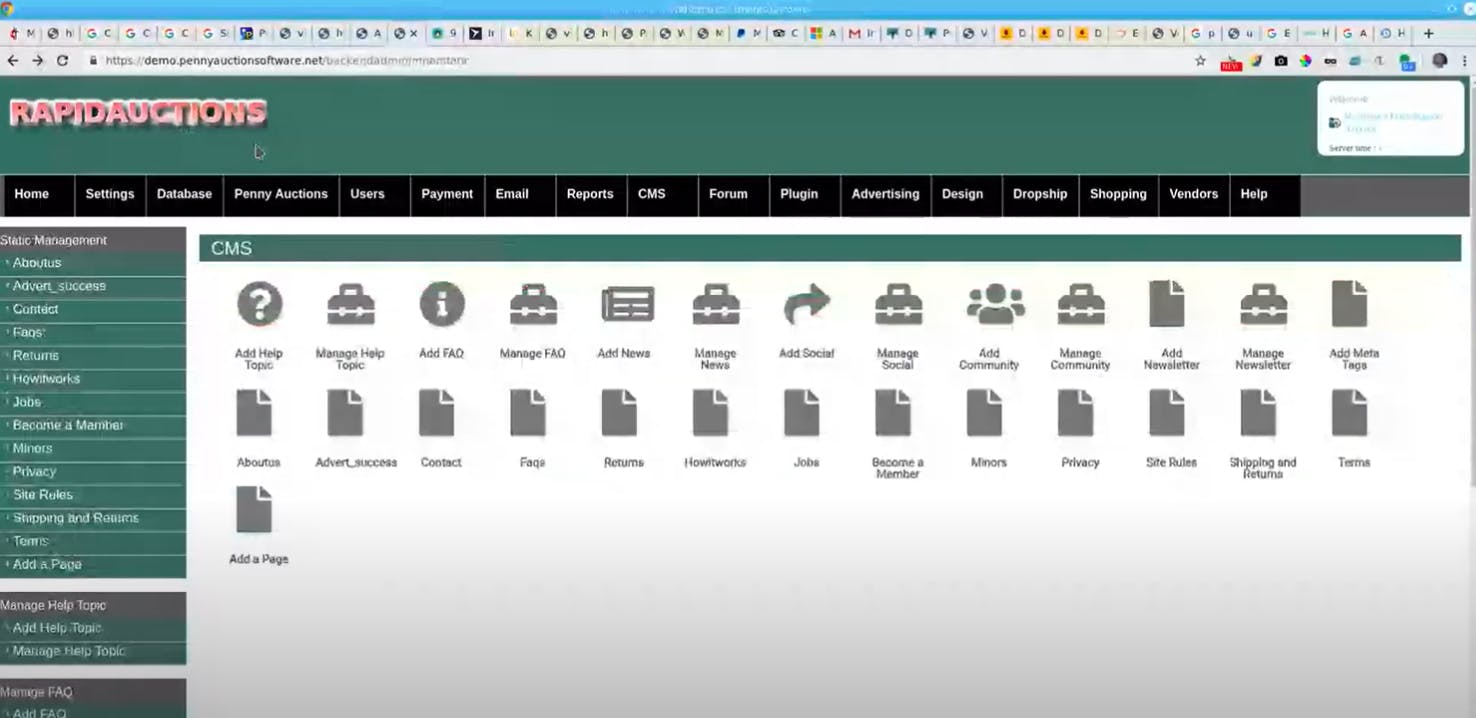Open the Dropship menu
This screenshot has width=1476, height=718.
(1040, 195)
